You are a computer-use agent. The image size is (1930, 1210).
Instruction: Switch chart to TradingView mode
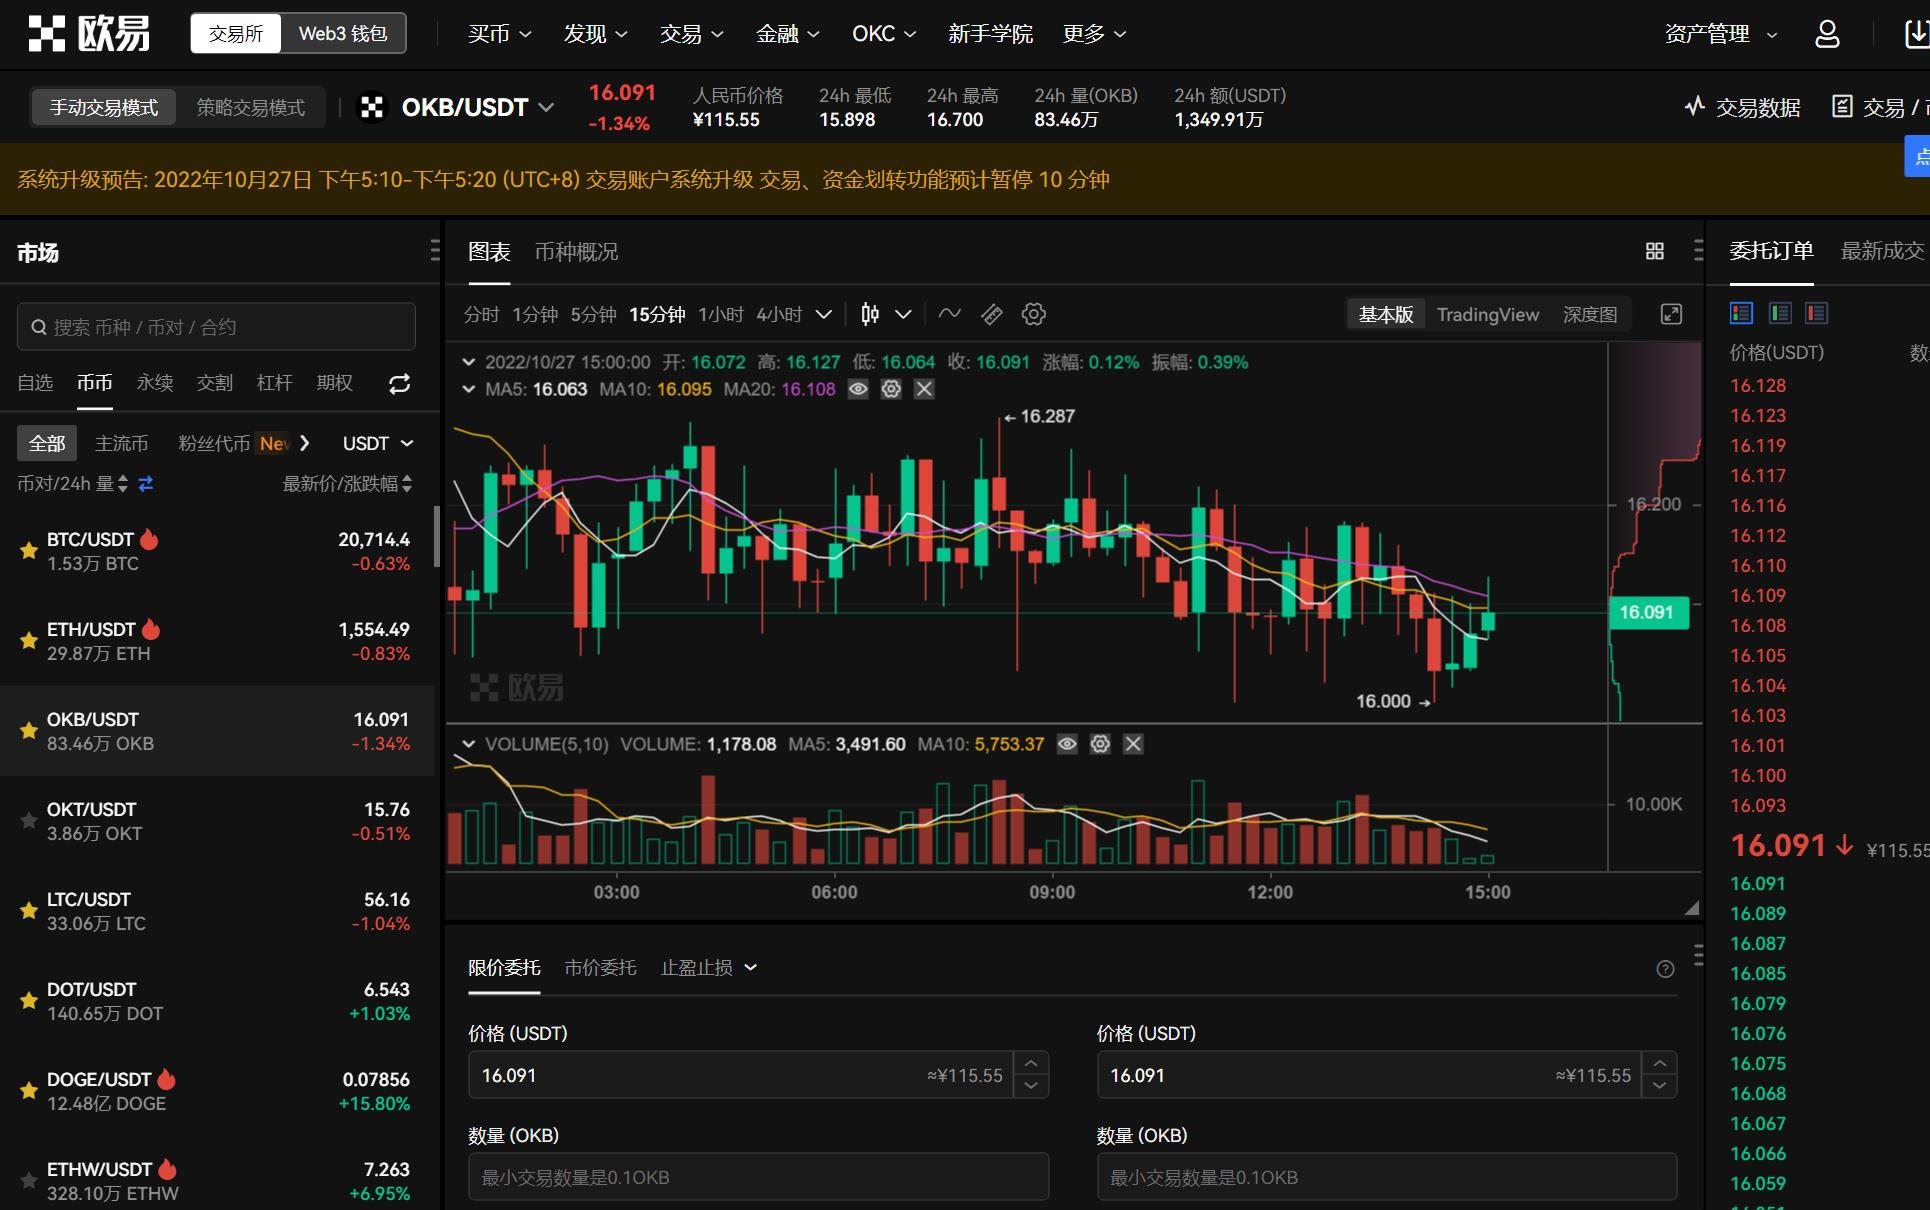click(x=1488, y=314)
